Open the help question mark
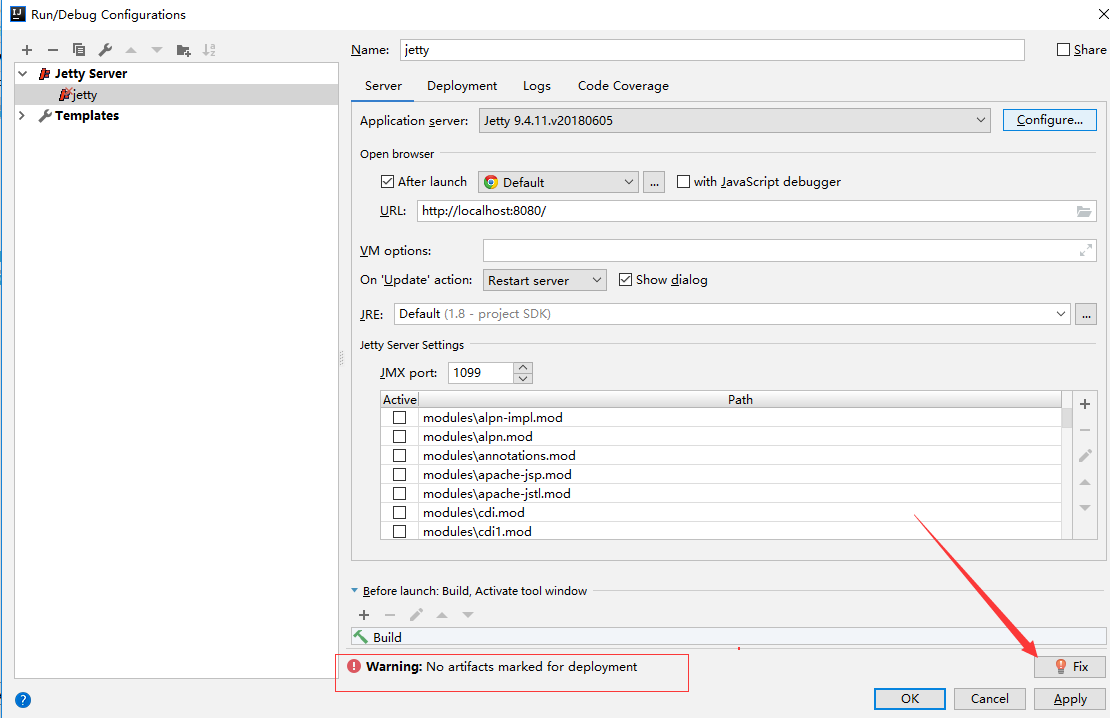Screen dimensions: 1110x718 click(23, 700)
